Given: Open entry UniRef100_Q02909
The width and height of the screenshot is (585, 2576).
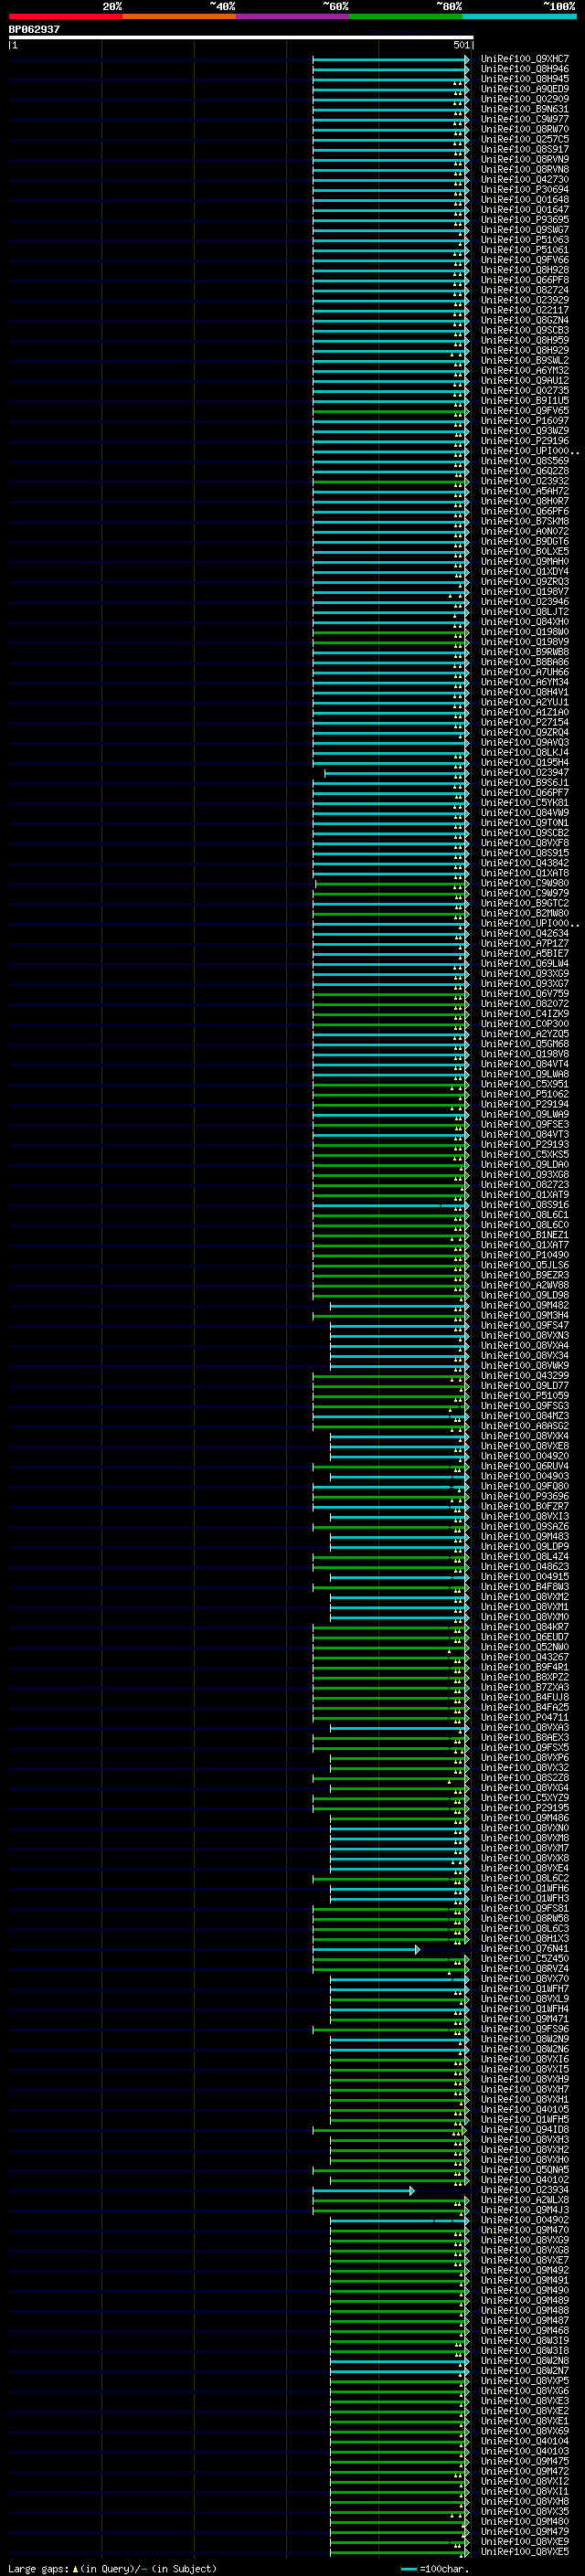Looking at the screenshot, I should [x=525, y=99].
